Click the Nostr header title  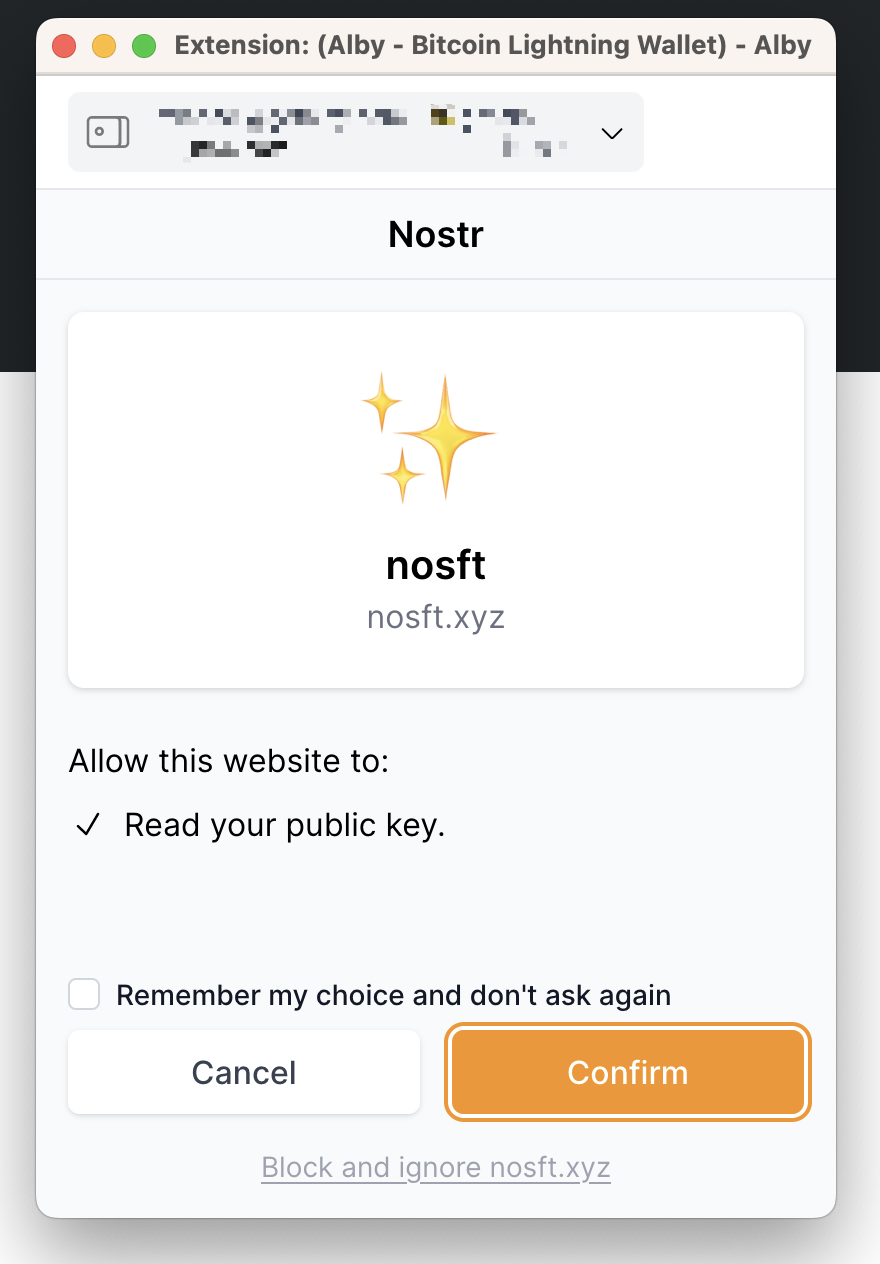436,235
